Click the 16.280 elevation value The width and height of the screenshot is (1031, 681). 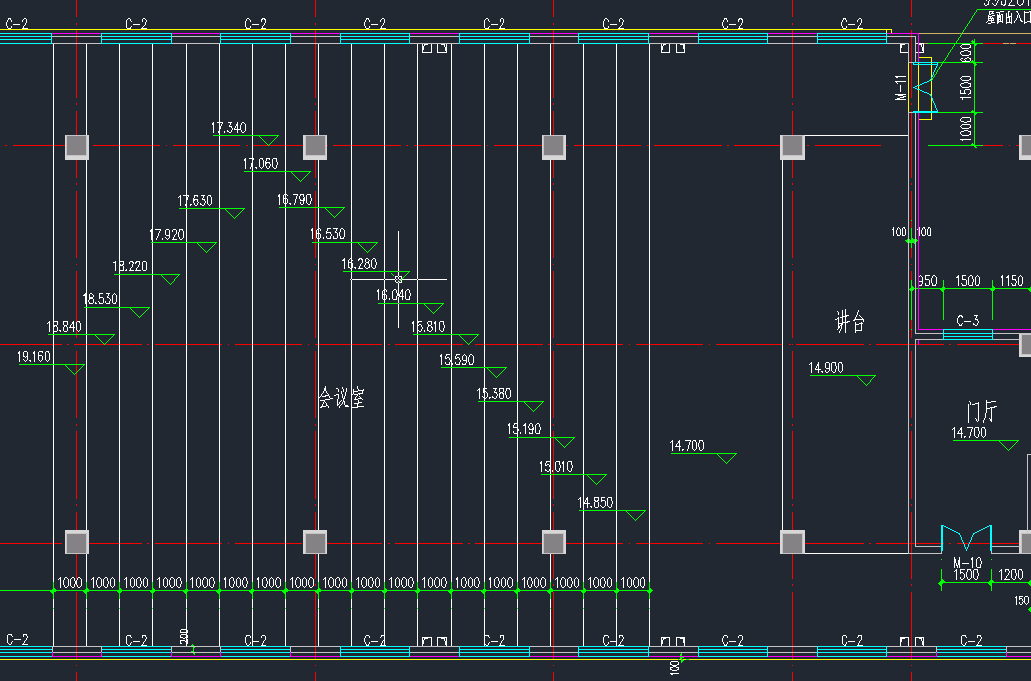tap(360, 264)
